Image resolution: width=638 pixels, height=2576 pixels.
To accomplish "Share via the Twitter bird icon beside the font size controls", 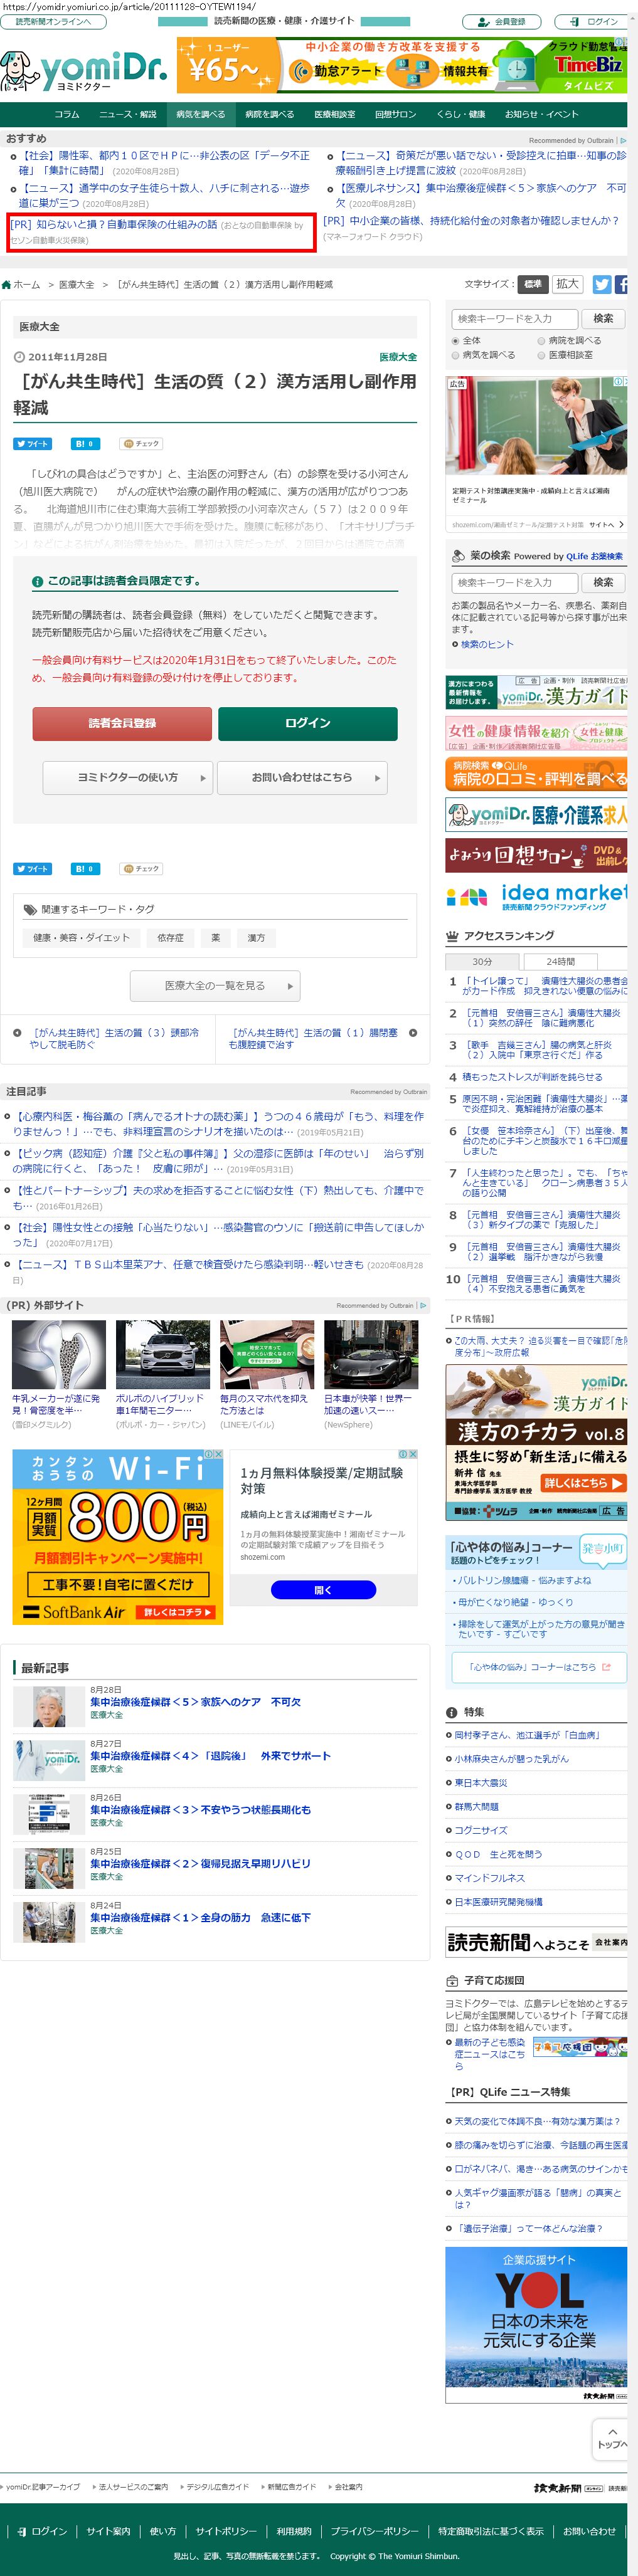I will [x=601, y=284].
